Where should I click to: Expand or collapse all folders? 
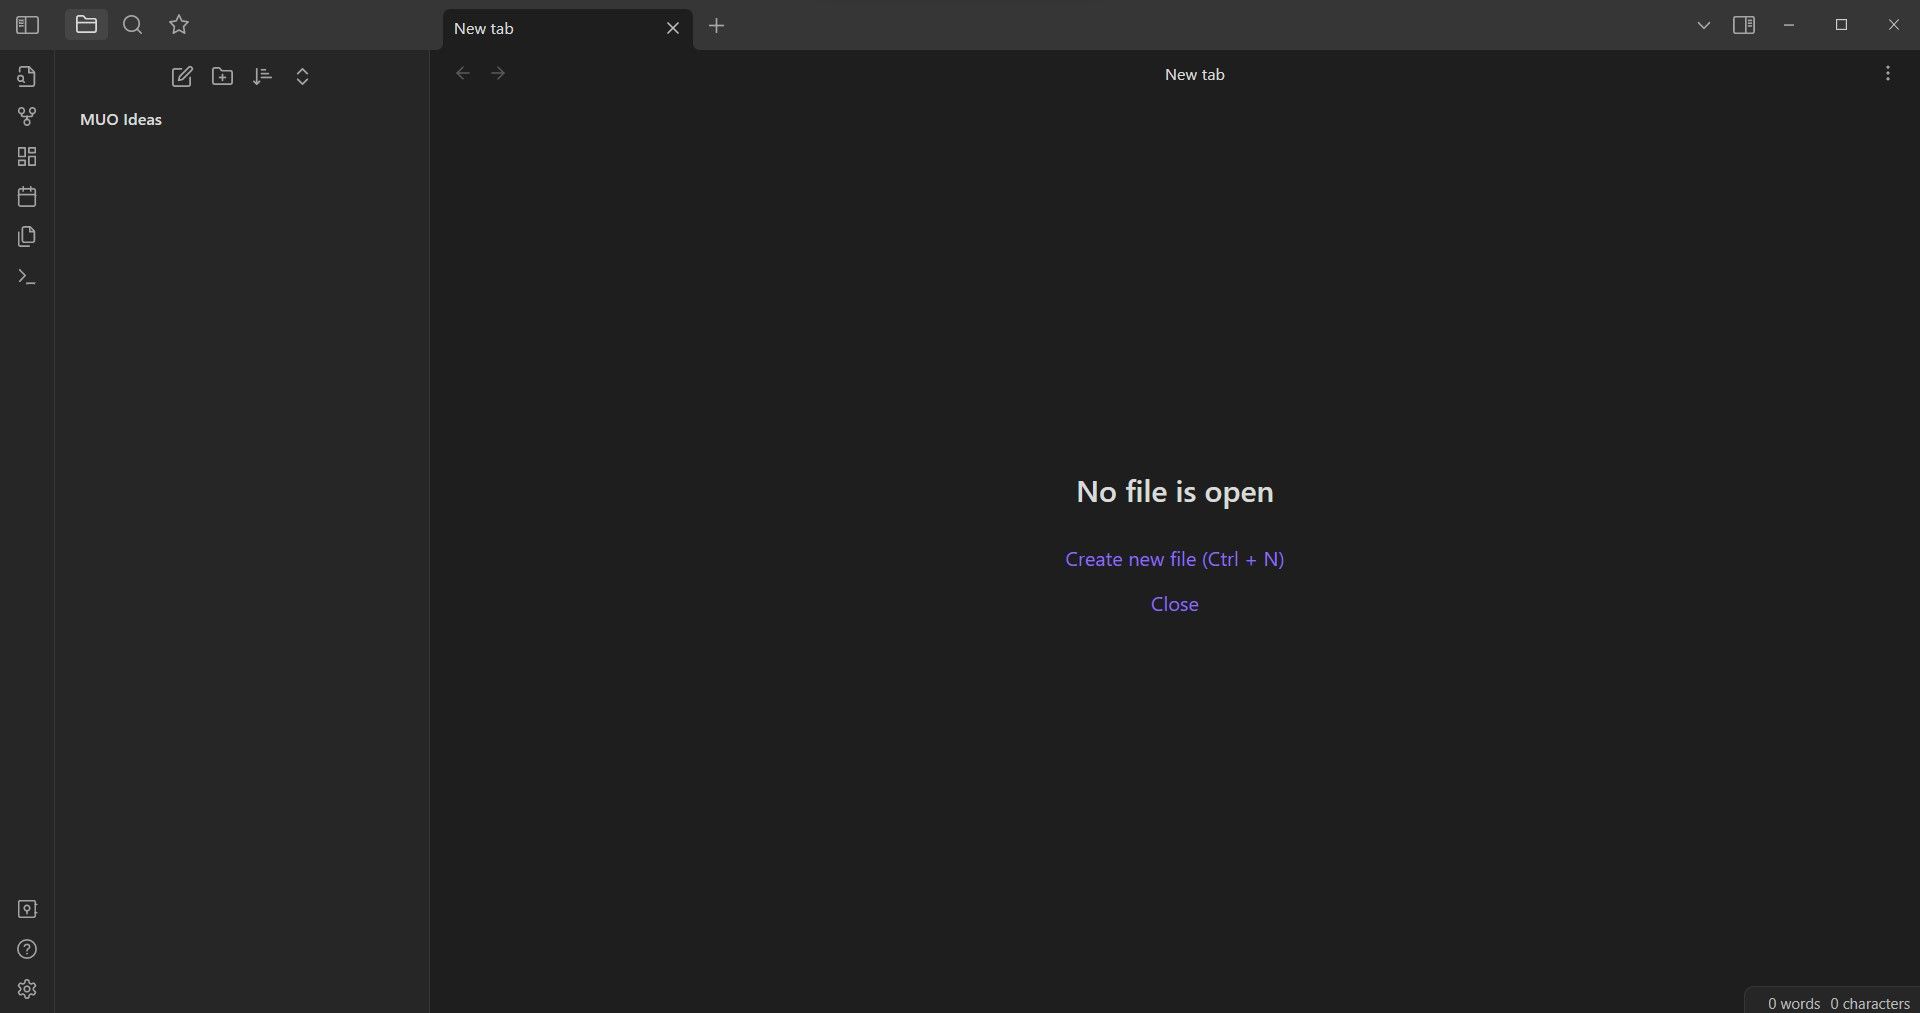[x=302, y=77]
